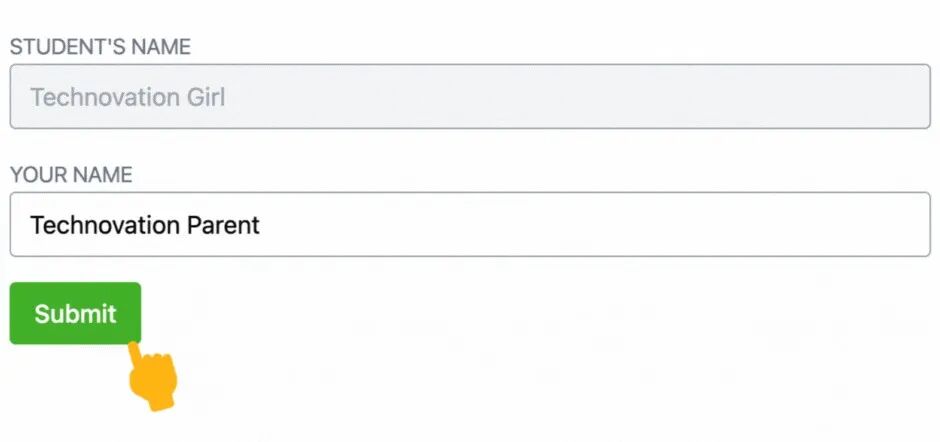This screenshot has width=940, height=442.
Task: Click the "YOUR NAME" label
Action: pos(71,175)
